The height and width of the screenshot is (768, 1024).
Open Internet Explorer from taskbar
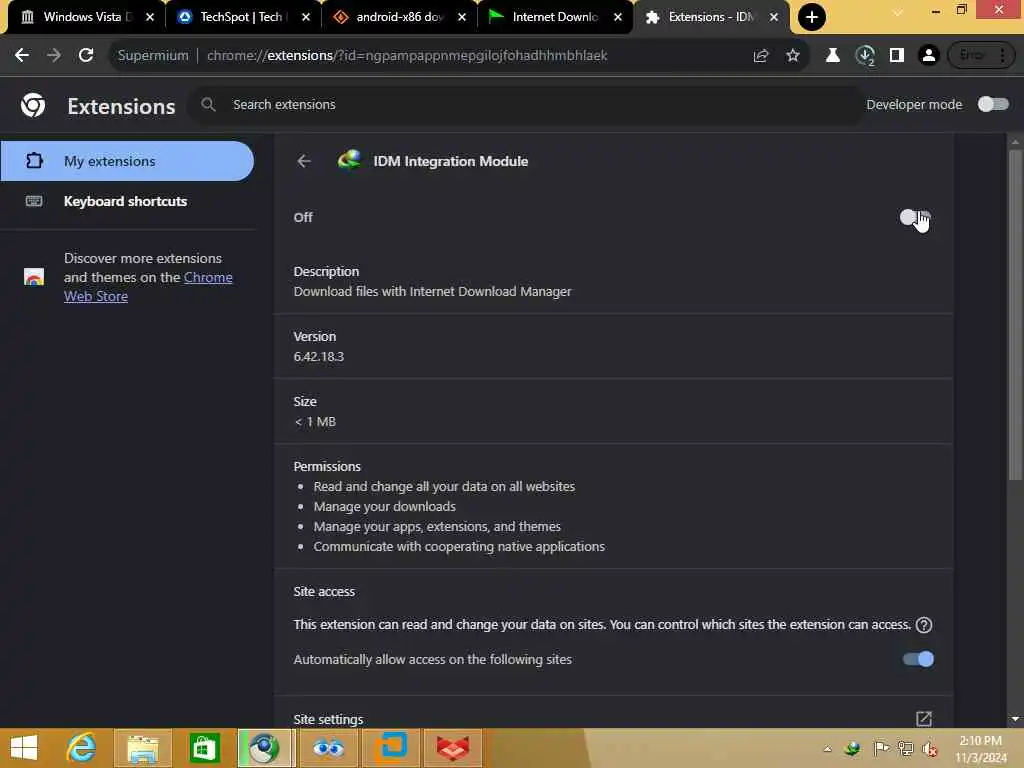82,748
